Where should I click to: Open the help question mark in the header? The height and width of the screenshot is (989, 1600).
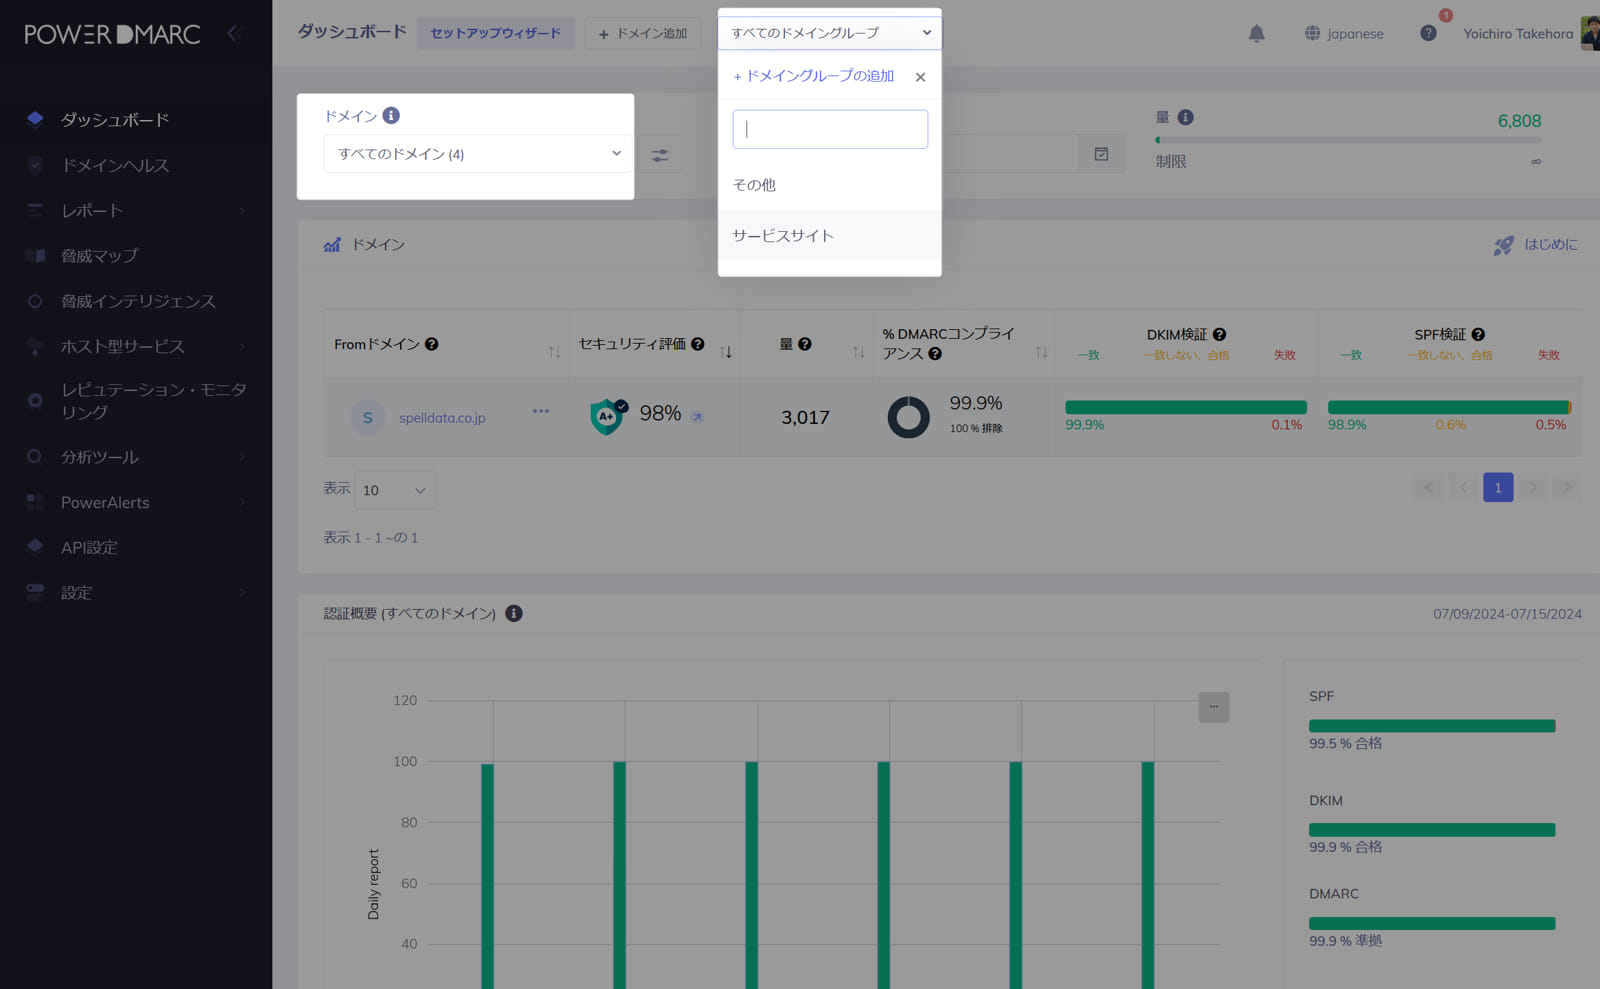coord(1428,33)
